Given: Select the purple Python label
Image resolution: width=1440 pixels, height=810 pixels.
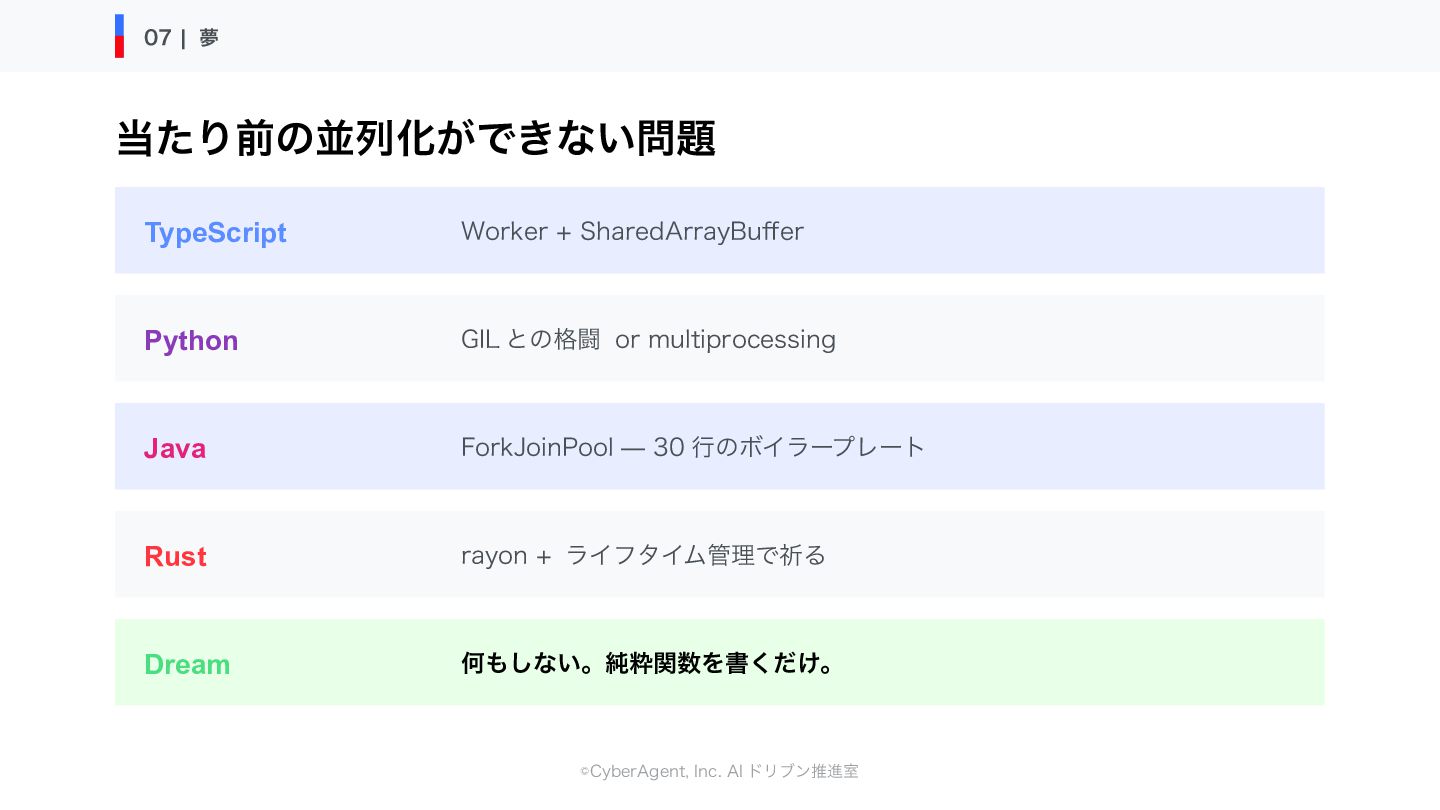Looking at the screenshot, I should (x=191, y=340).
